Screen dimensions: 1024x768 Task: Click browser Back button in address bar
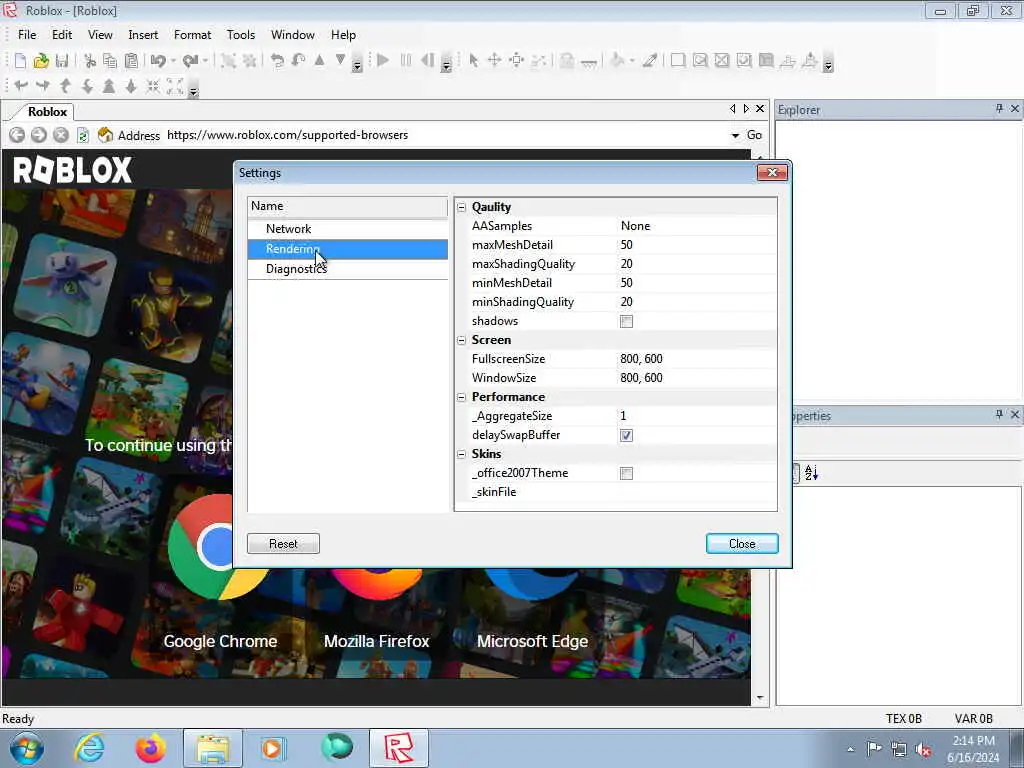(18, 135)
